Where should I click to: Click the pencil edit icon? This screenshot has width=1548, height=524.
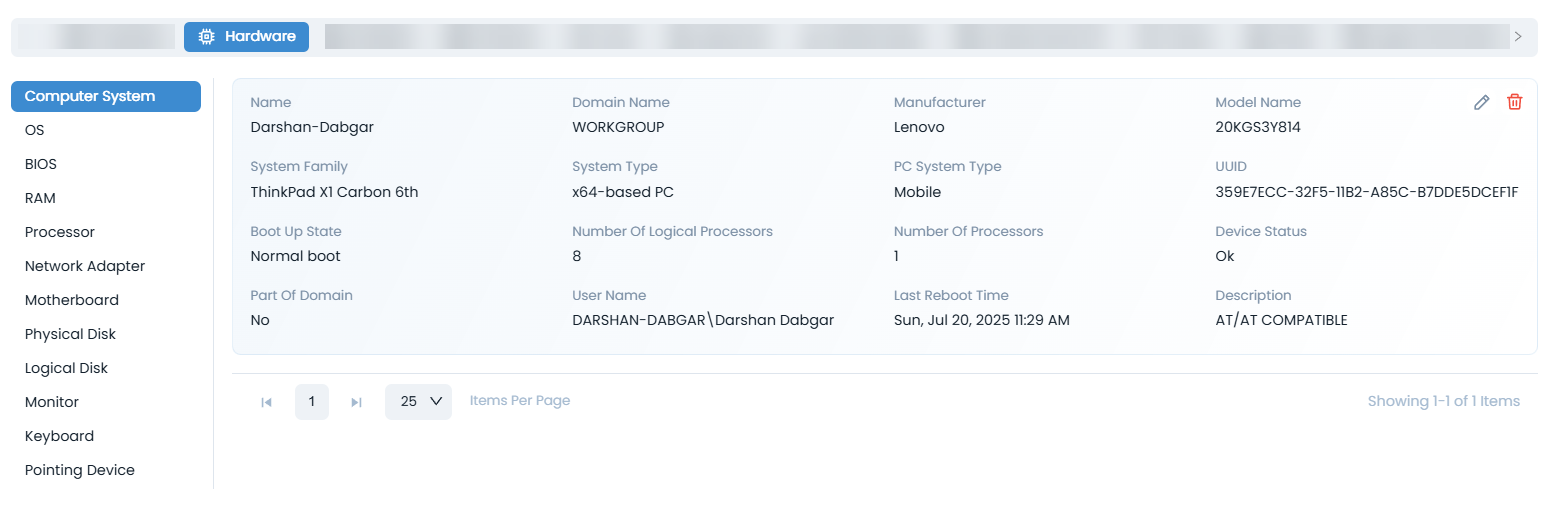pos(1482,102)
